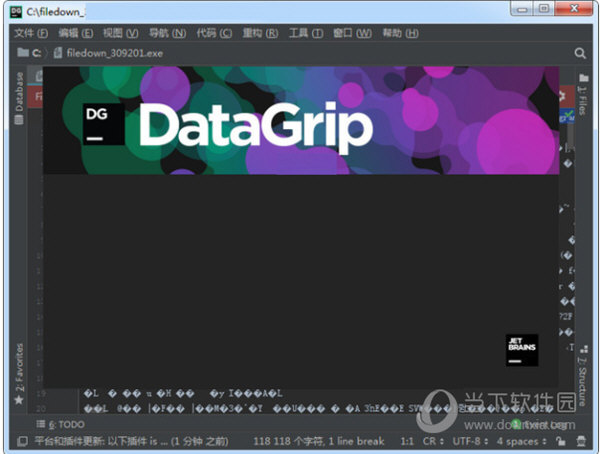Screen dimensions: 600x454
Task: Select filedown_309201.exe in the breadcrumb
Action: (109, 53)
